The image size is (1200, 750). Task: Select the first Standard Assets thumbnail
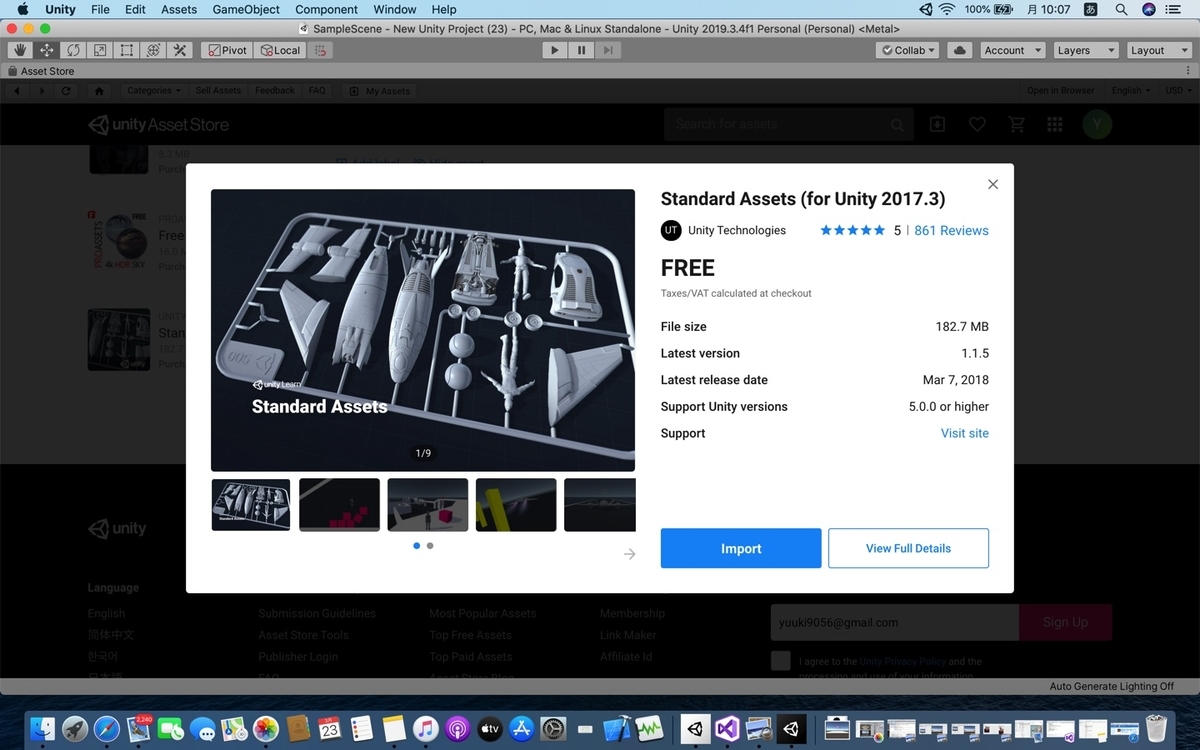(x=251, y=505)
